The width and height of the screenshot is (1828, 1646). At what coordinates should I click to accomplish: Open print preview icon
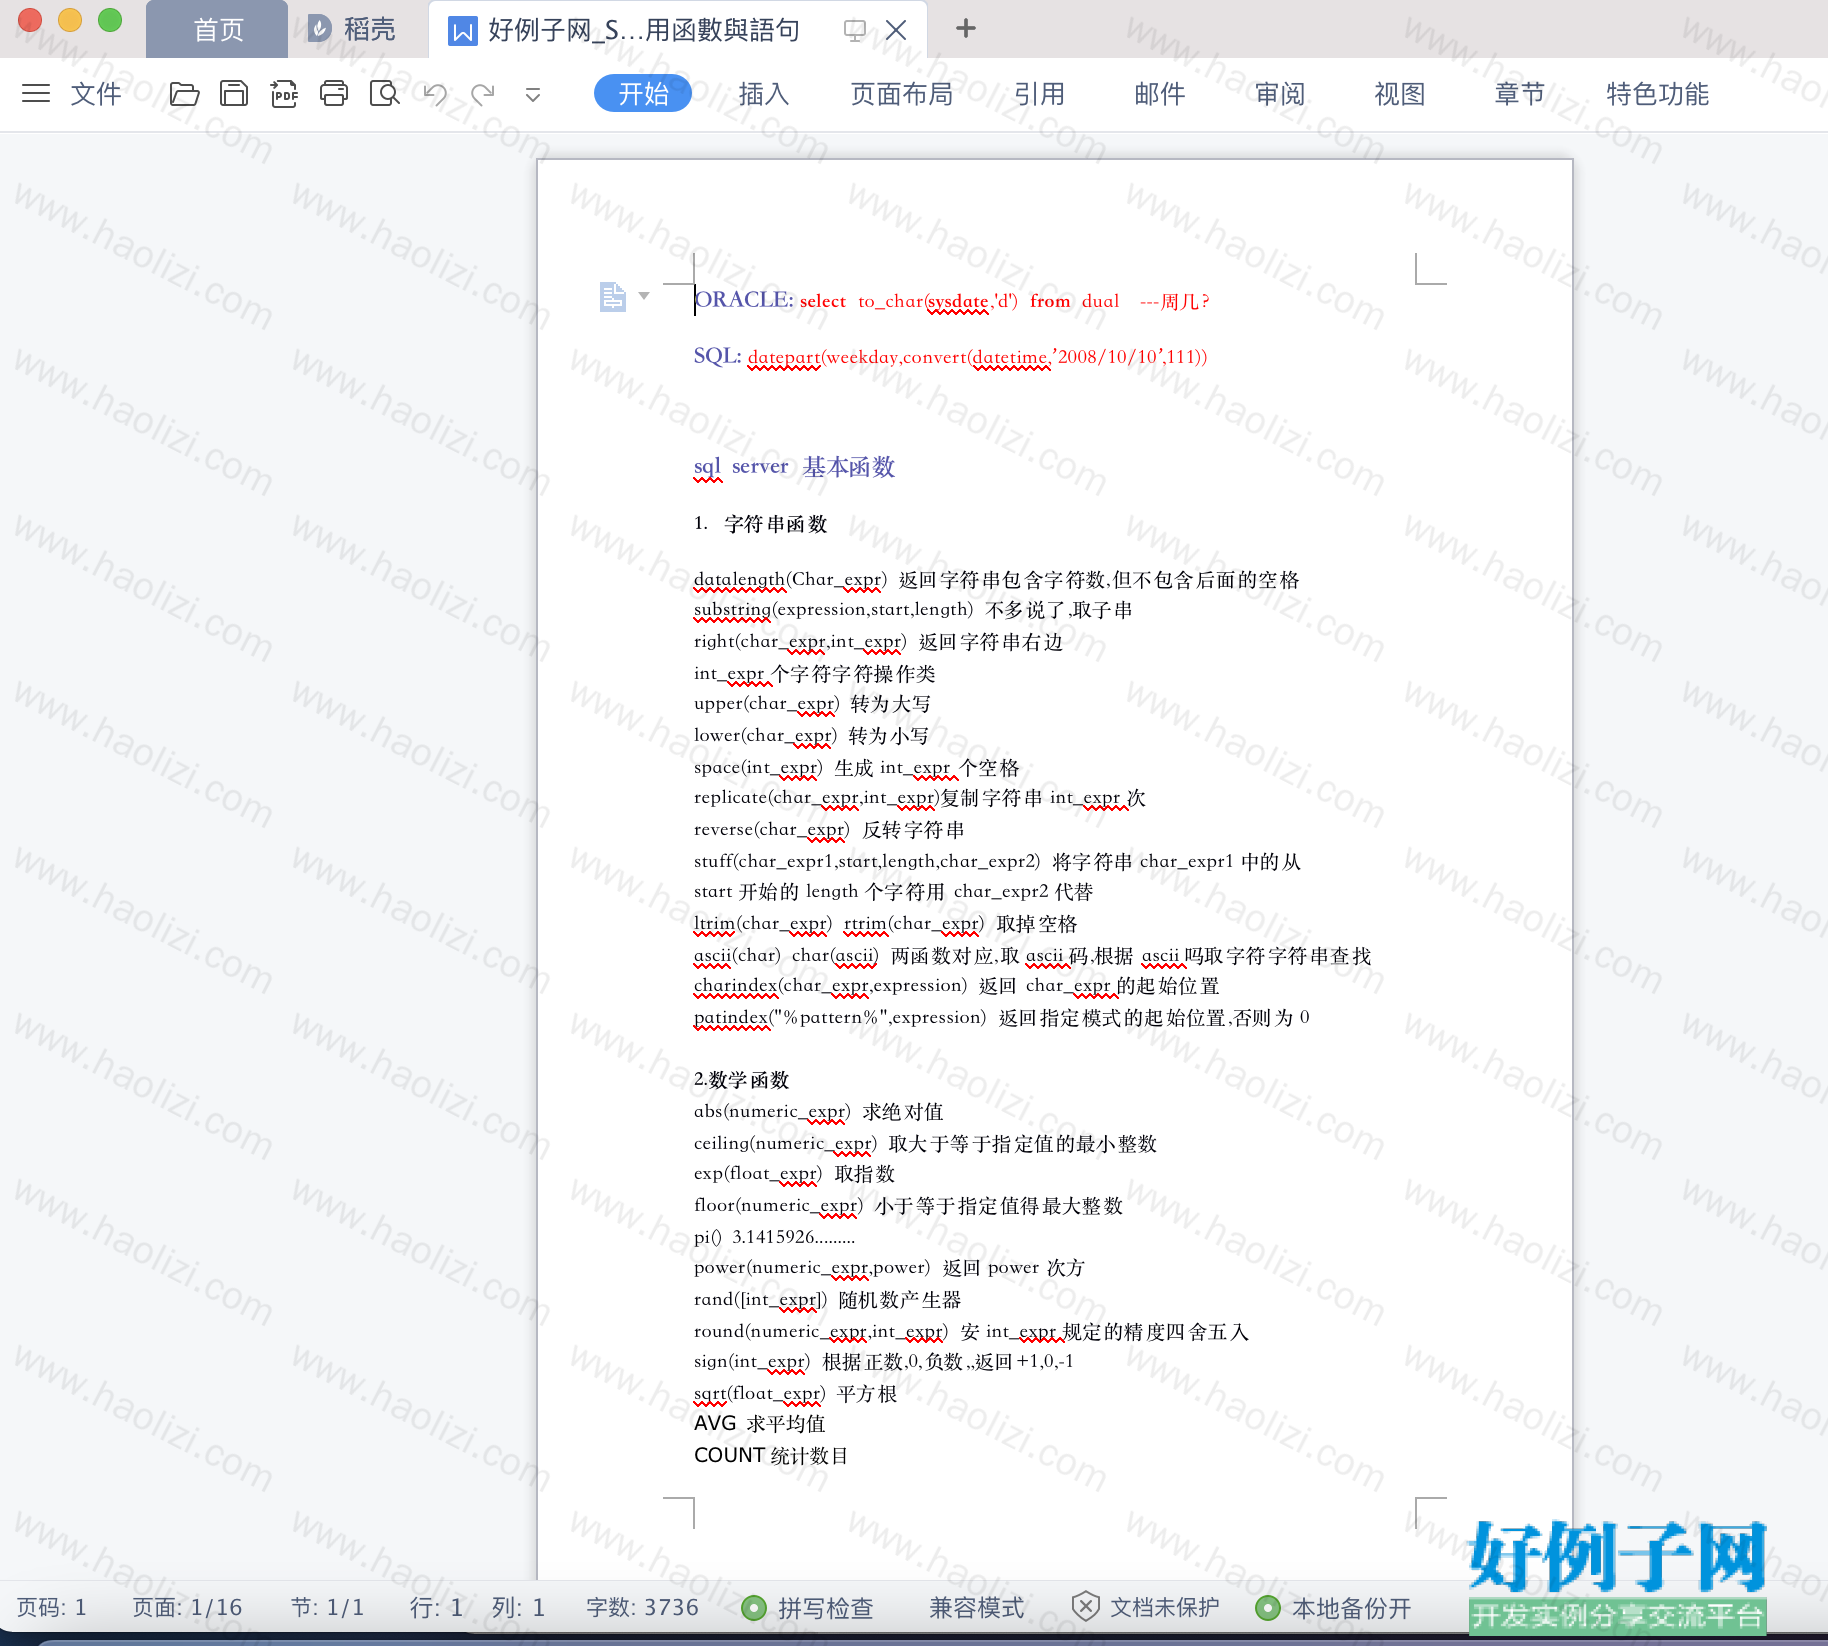(x=384, y=94)
